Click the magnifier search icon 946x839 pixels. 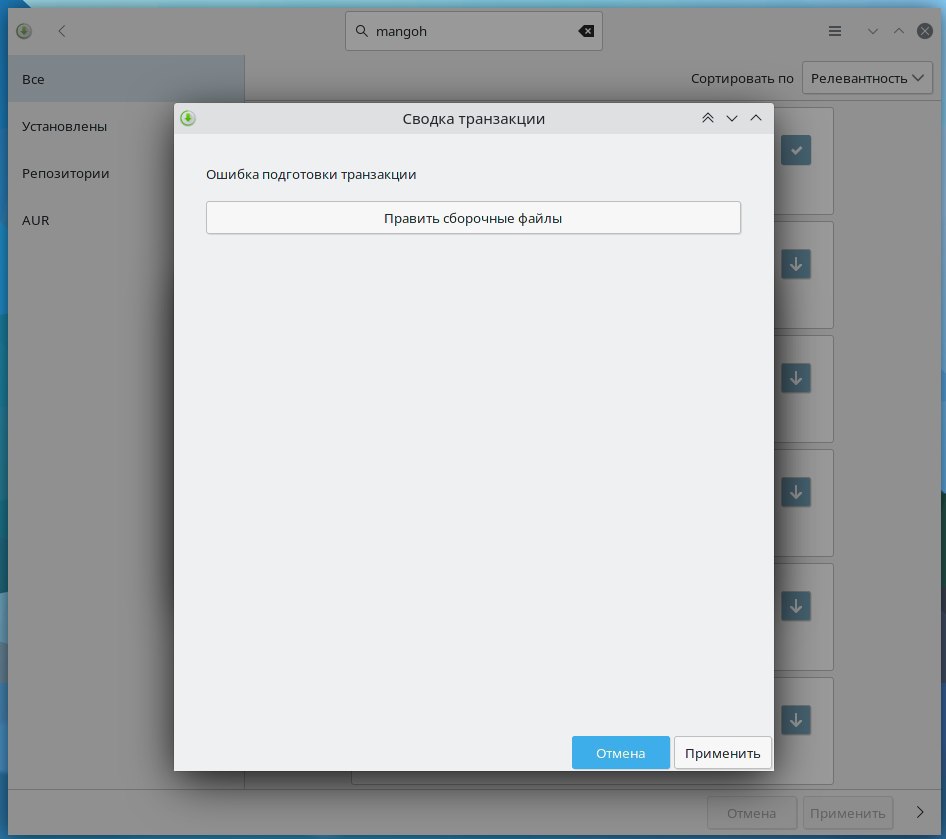tap(361, 31)
